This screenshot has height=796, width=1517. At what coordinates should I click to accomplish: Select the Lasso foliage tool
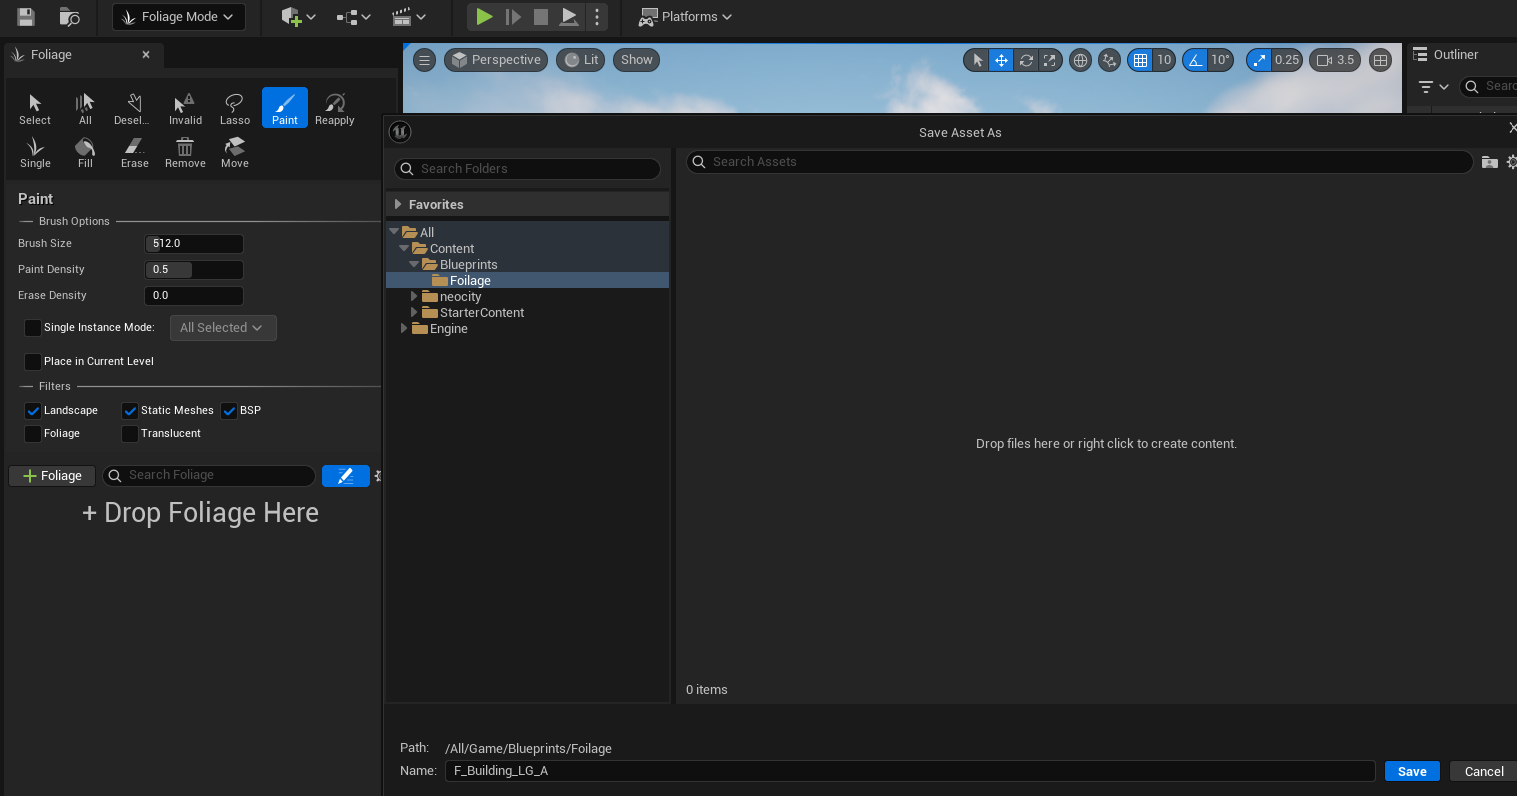pos(235,108)
